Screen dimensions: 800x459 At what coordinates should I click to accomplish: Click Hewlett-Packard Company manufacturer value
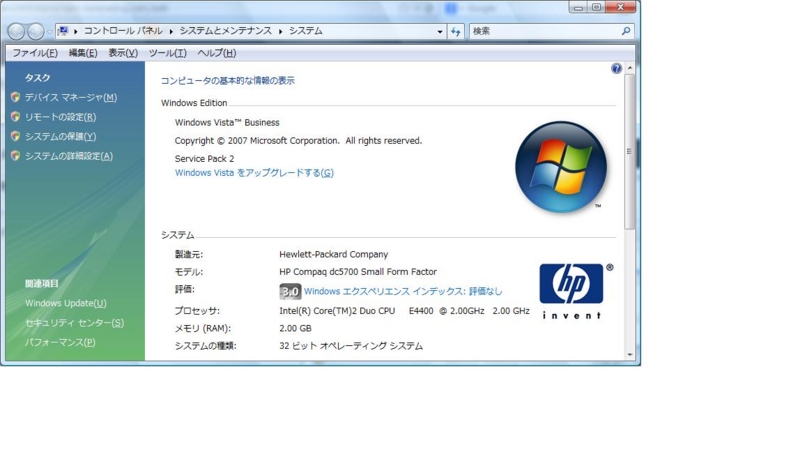click(334, 254)
